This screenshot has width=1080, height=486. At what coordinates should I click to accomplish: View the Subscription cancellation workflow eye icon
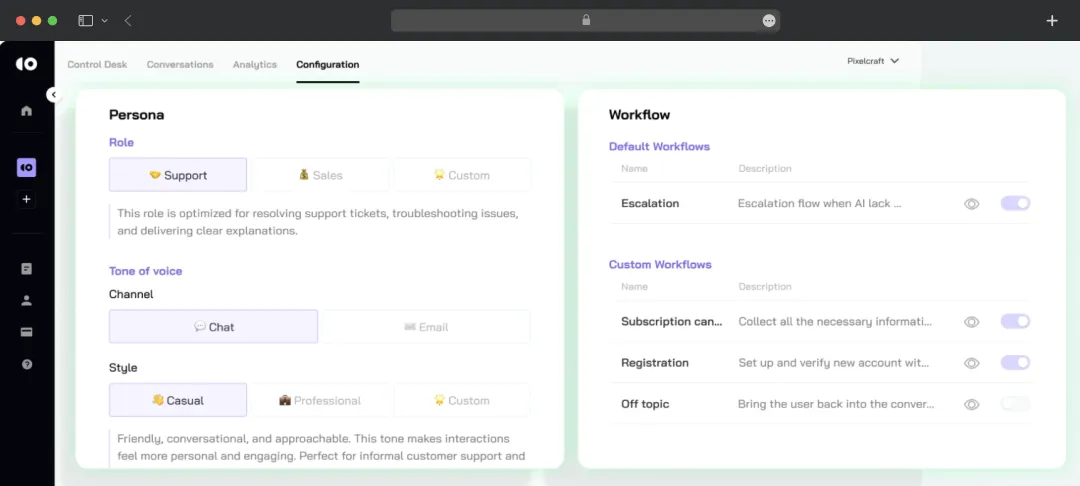[x=971, y=321]
